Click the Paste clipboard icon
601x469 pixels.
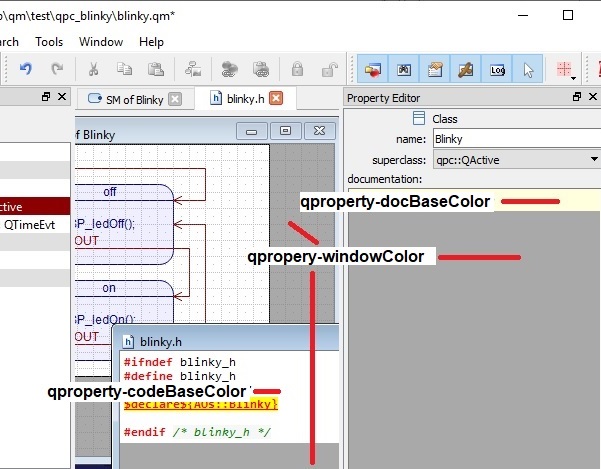pyautogui.click(x=156, y=69)
